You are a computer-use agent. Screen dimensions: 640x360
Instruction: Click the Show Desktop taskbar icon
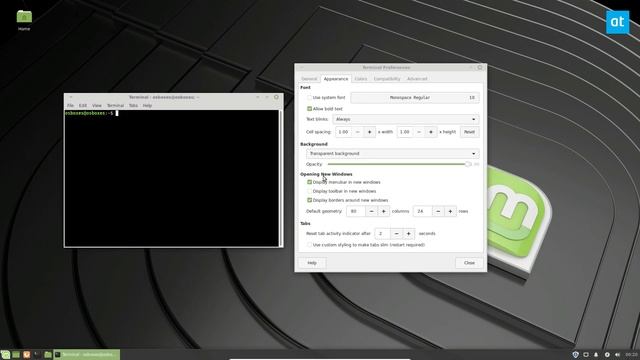(x=16, y=355)
